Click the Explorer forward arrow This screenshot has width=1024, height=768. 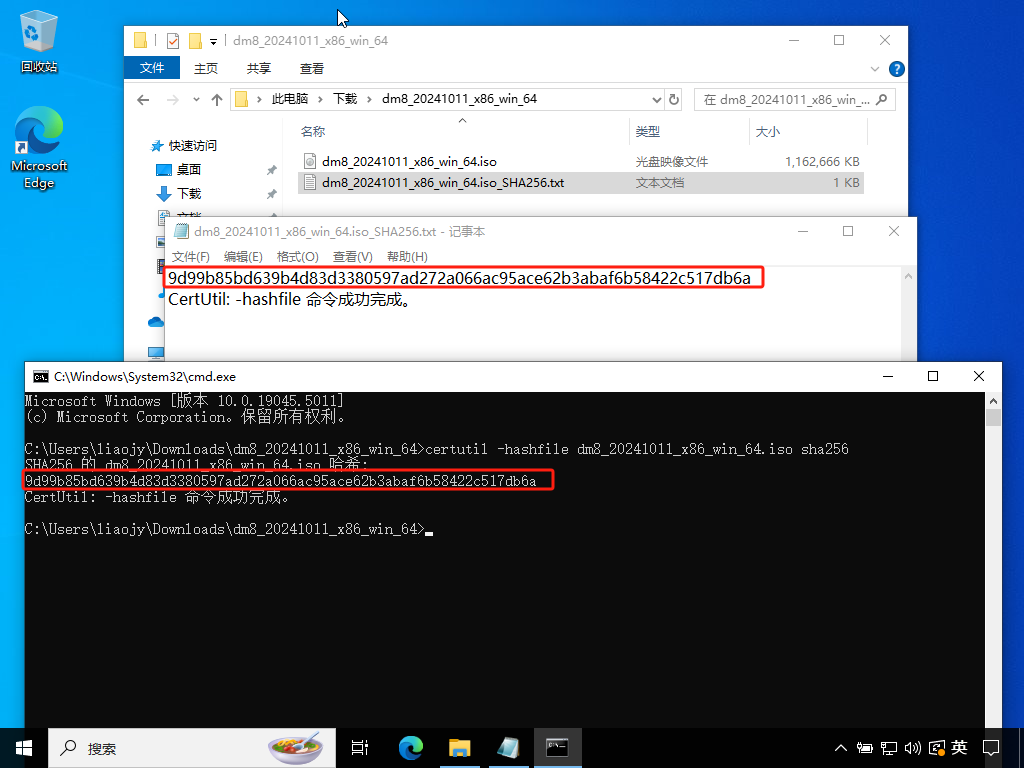pos(172,100)
